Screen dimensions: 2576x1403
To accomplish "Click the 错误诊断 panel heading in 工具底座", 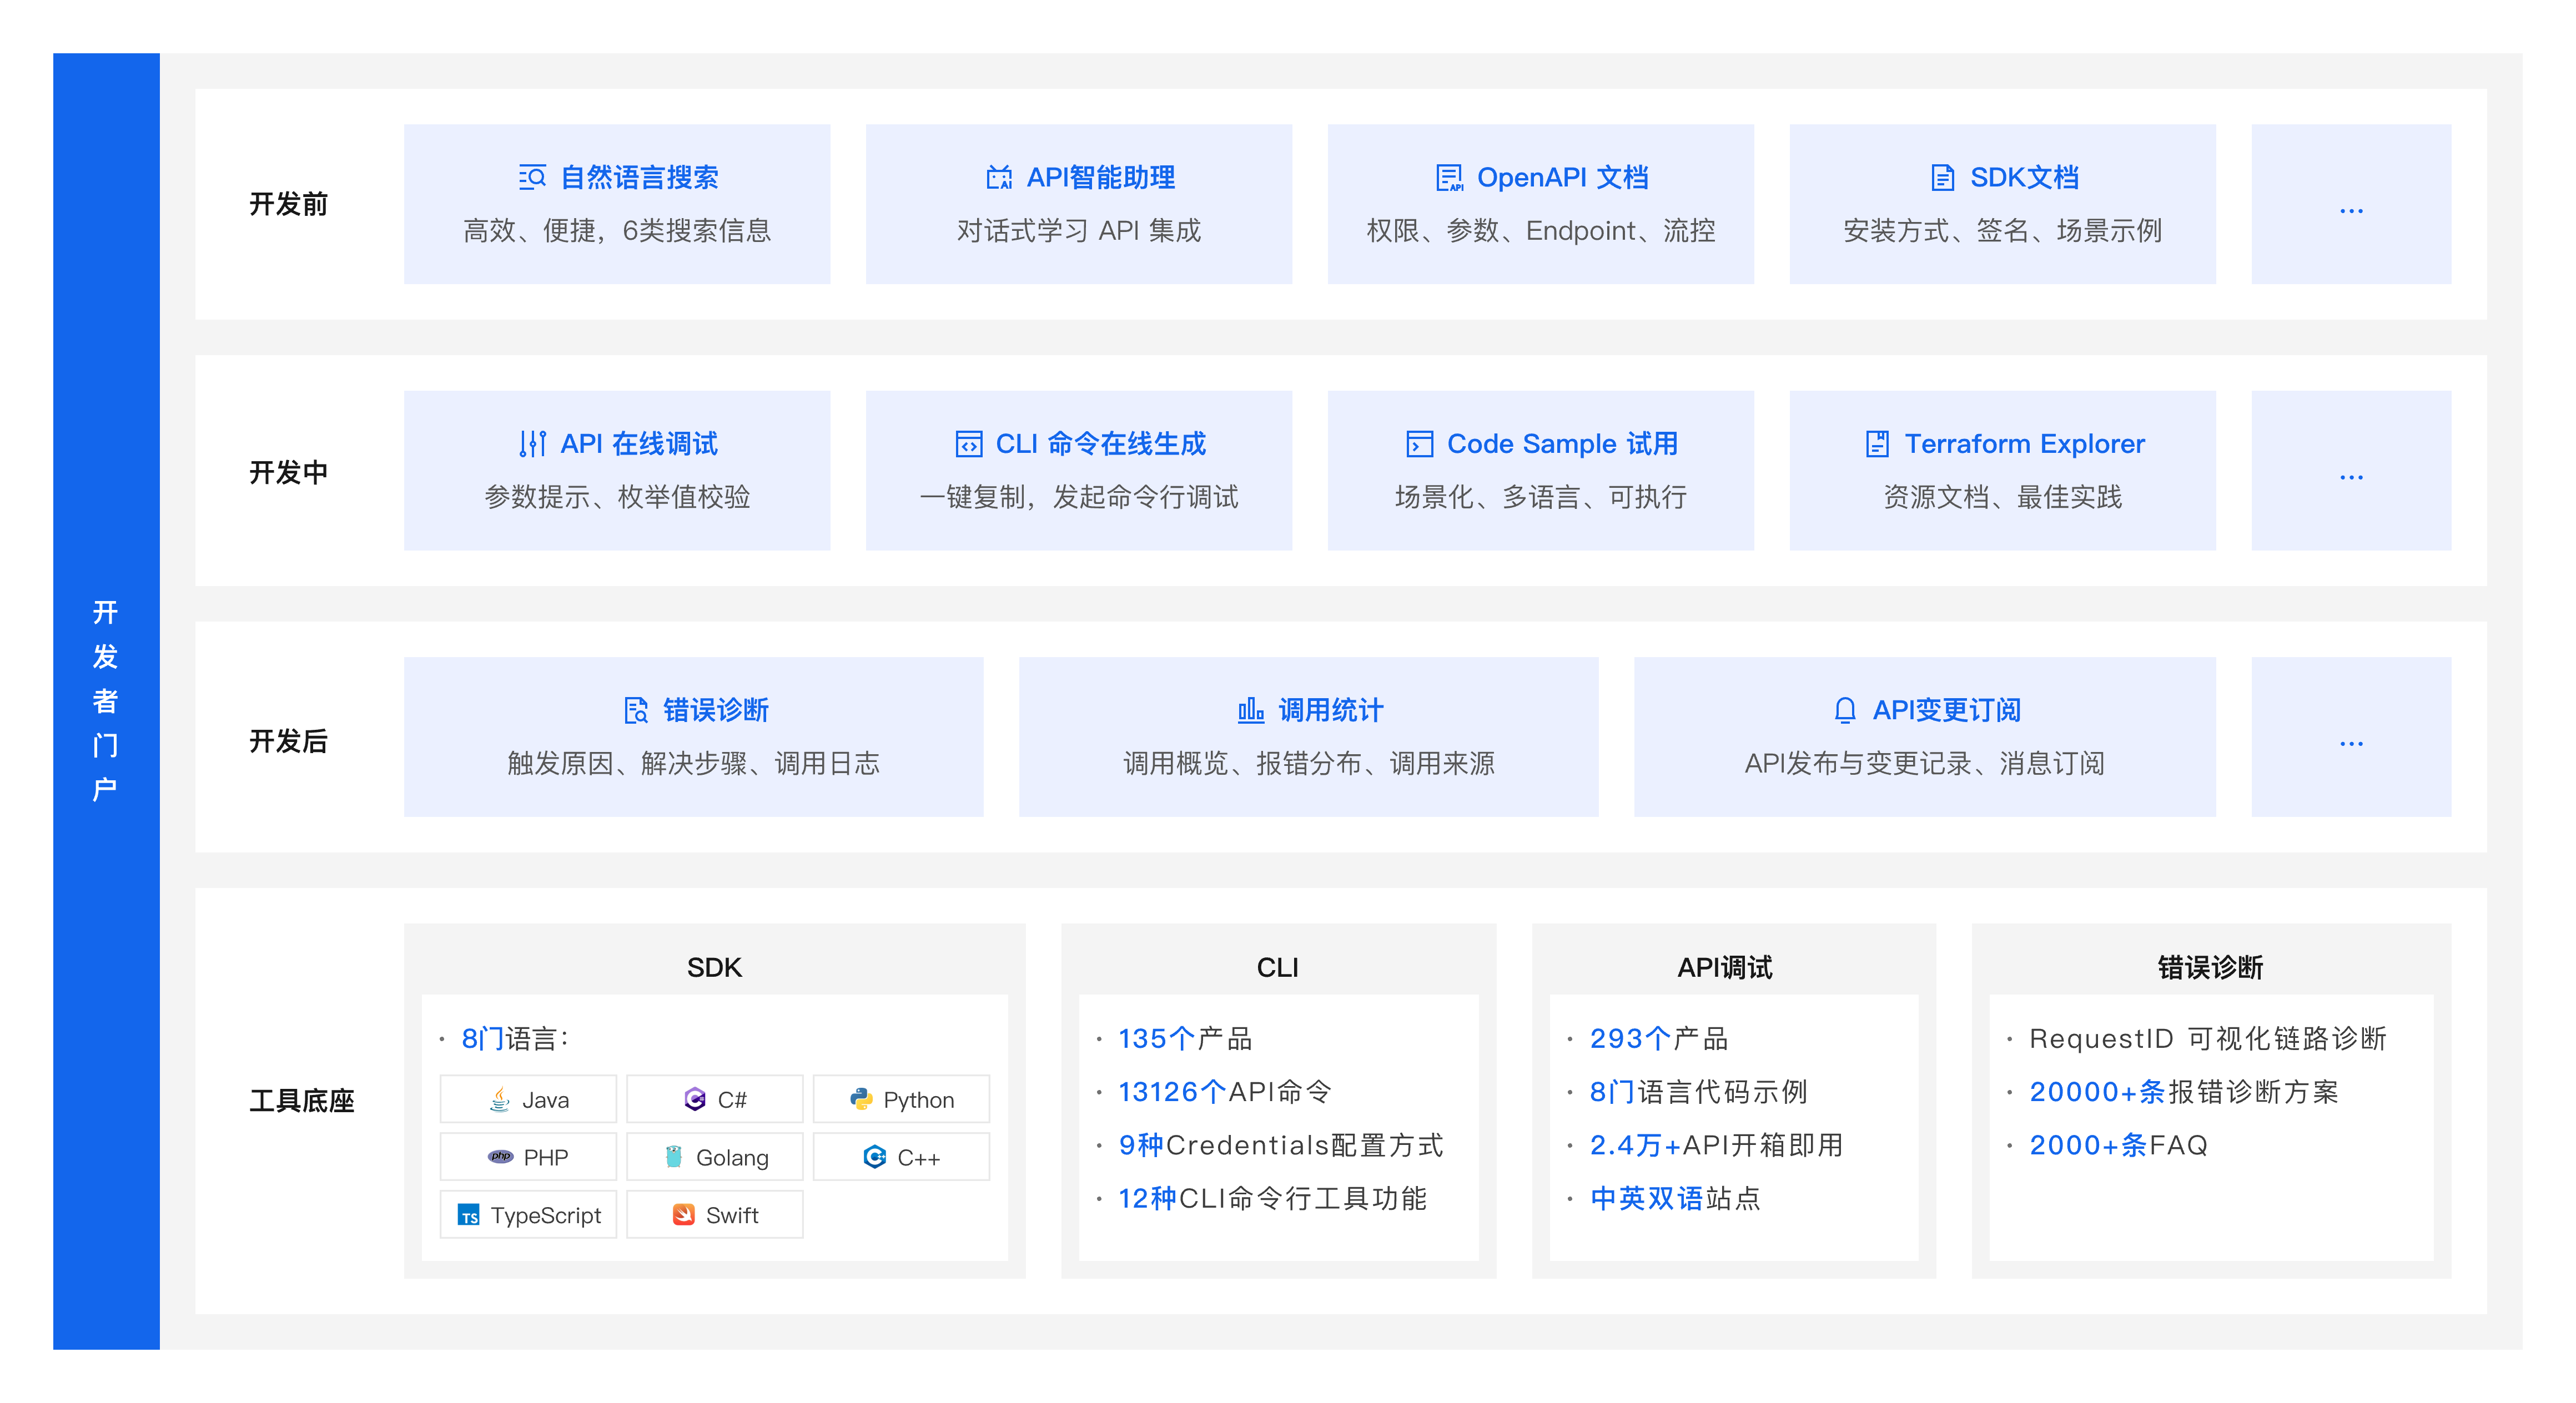I will tap(2210, 967).
